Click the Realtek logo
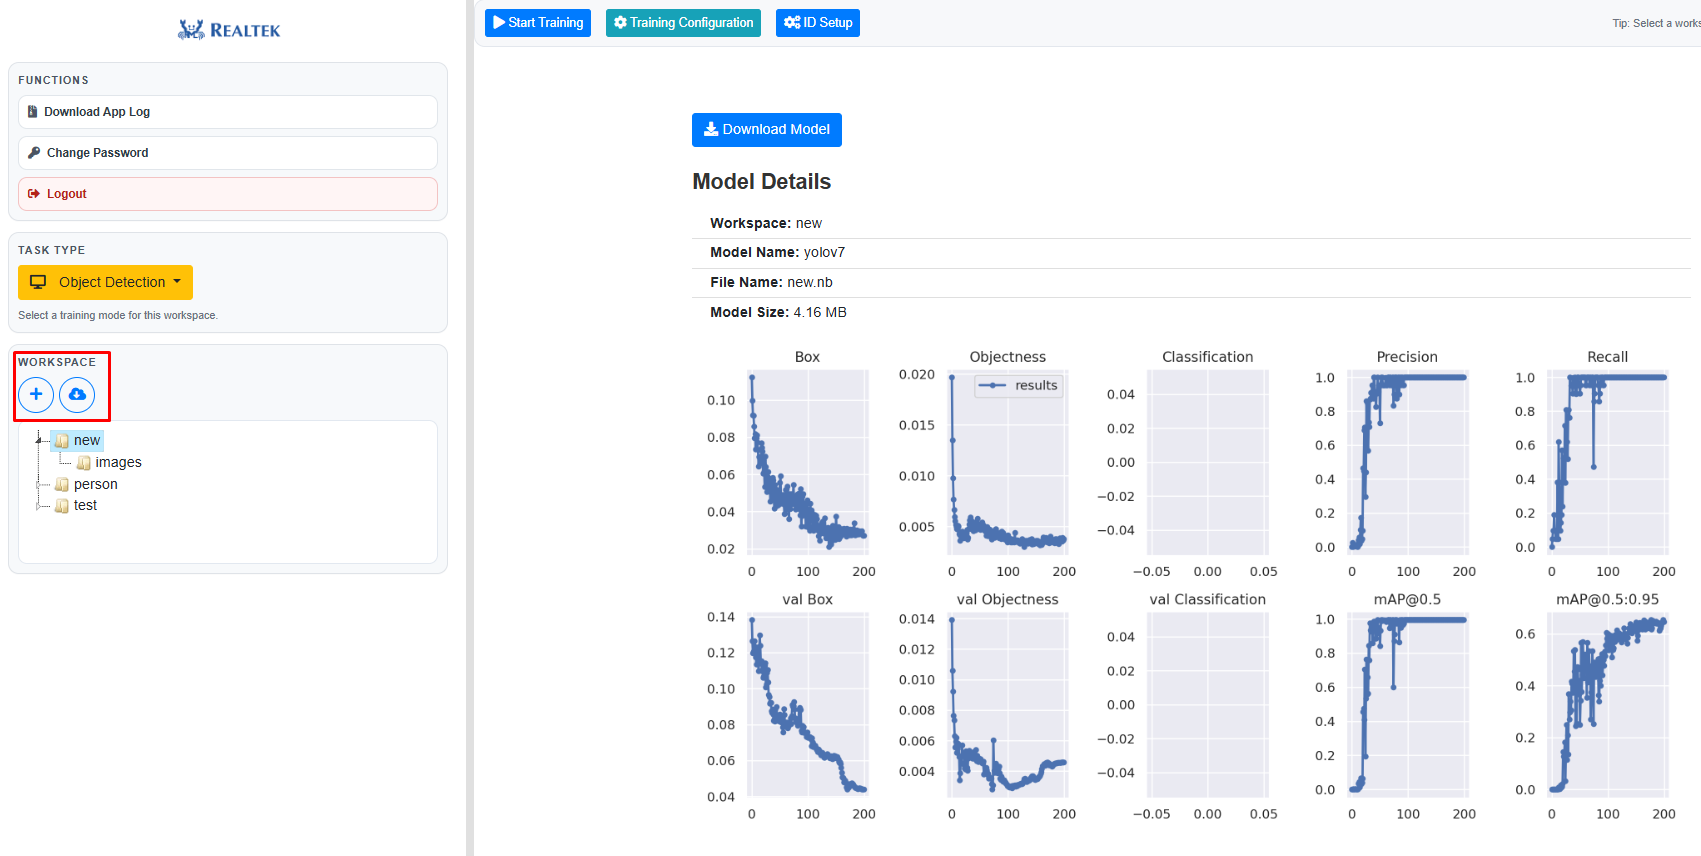The width and height of the screenshot is (1701, 856). click(x=229, y=30)
